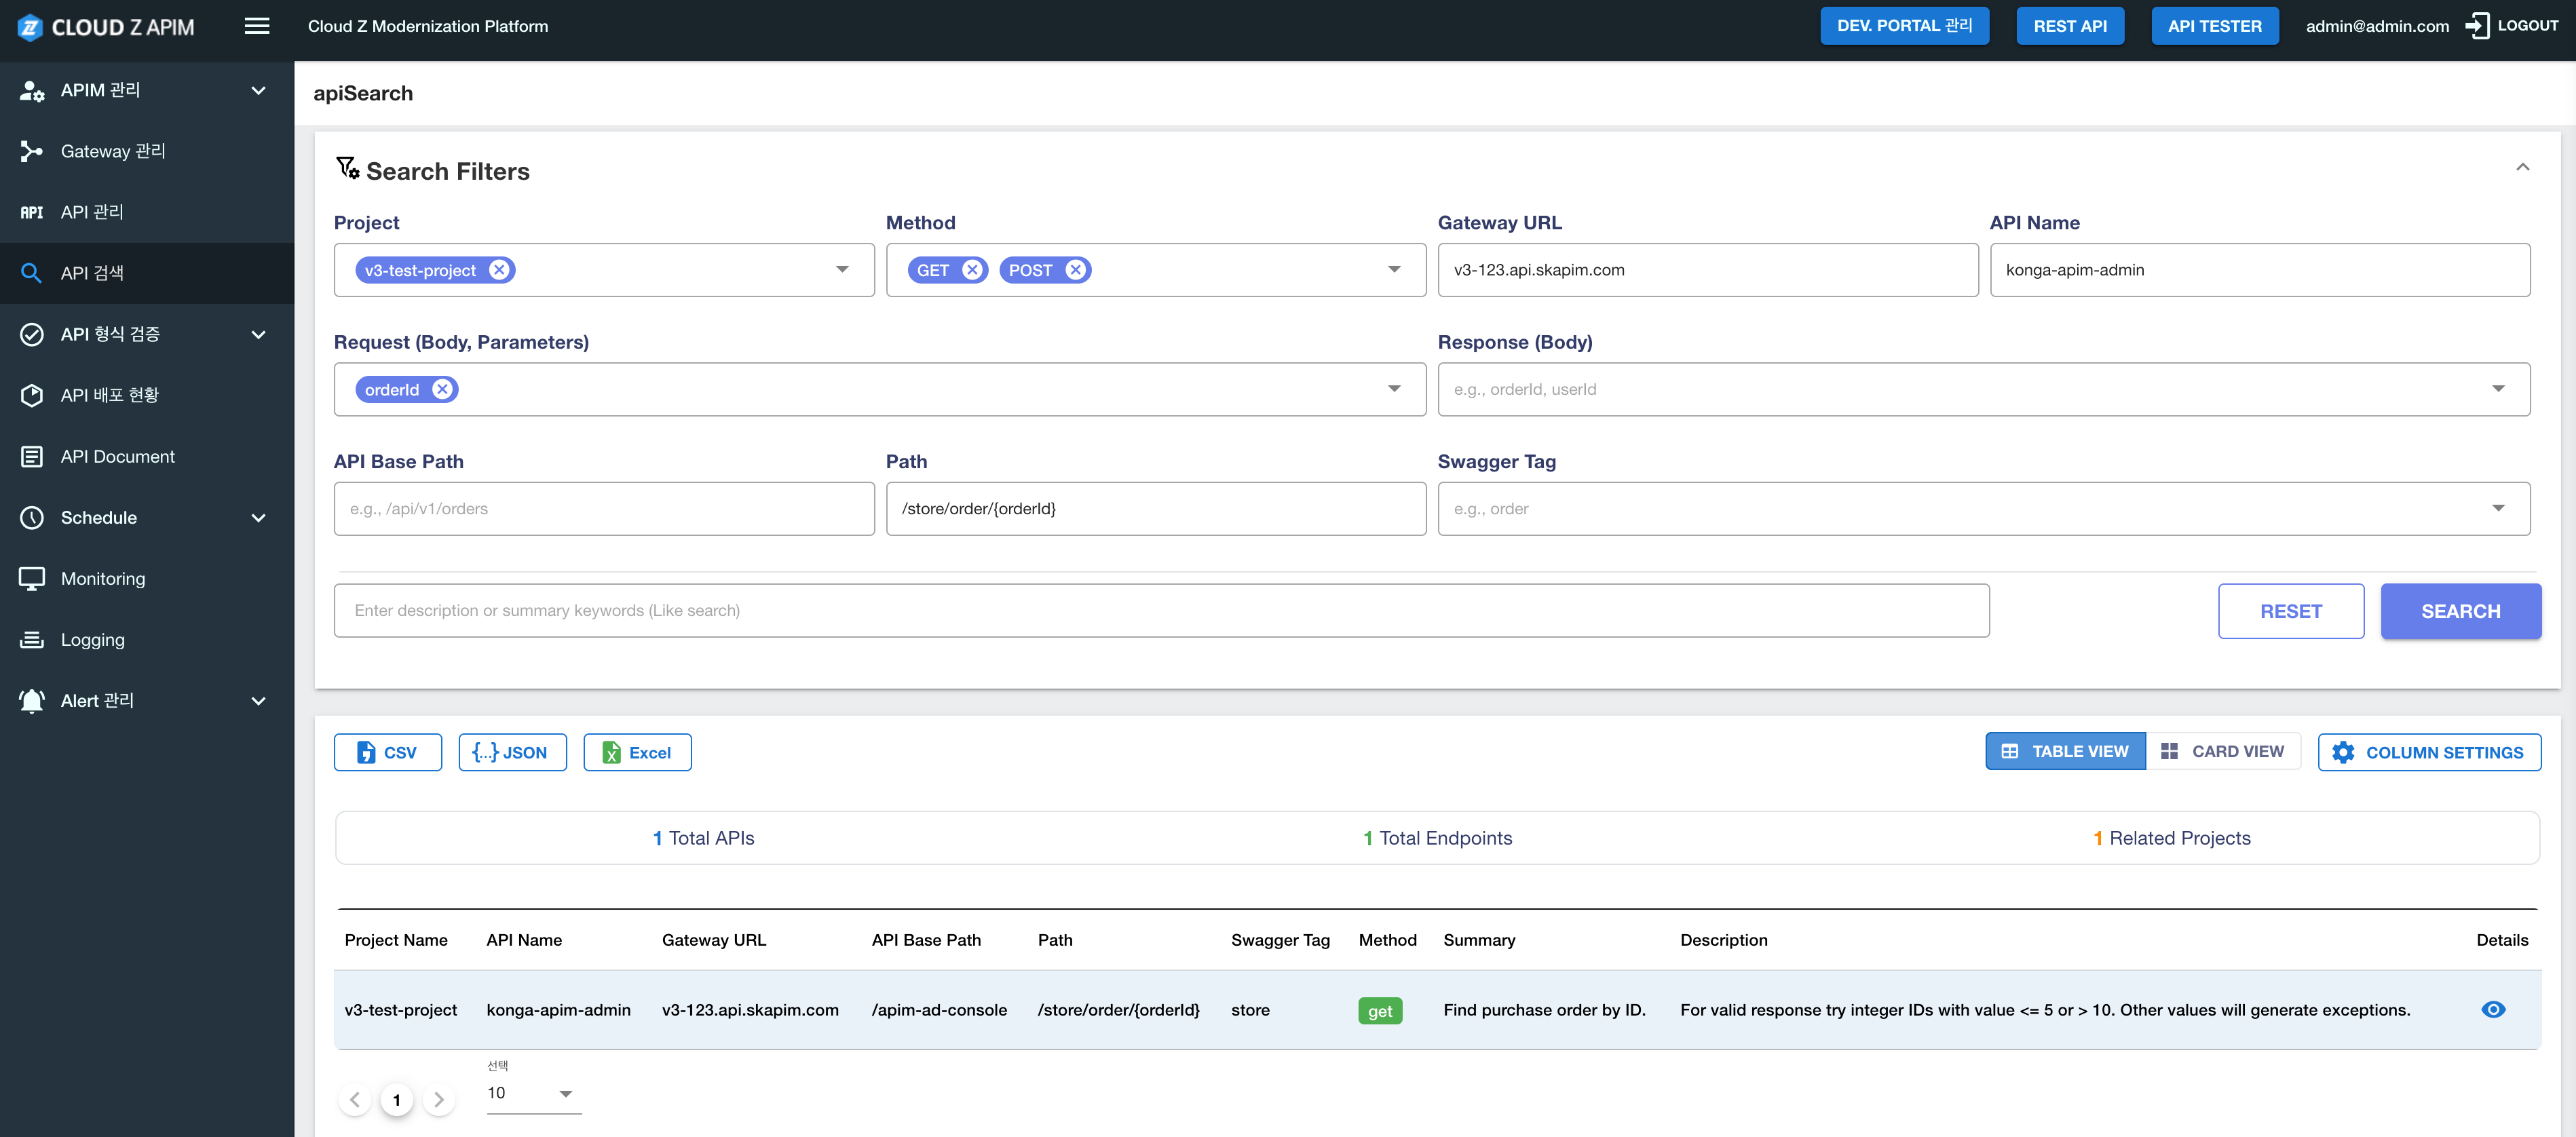Click the hamburger menu icon
Screen dimensions: 2576x1137
coord(257,26)
